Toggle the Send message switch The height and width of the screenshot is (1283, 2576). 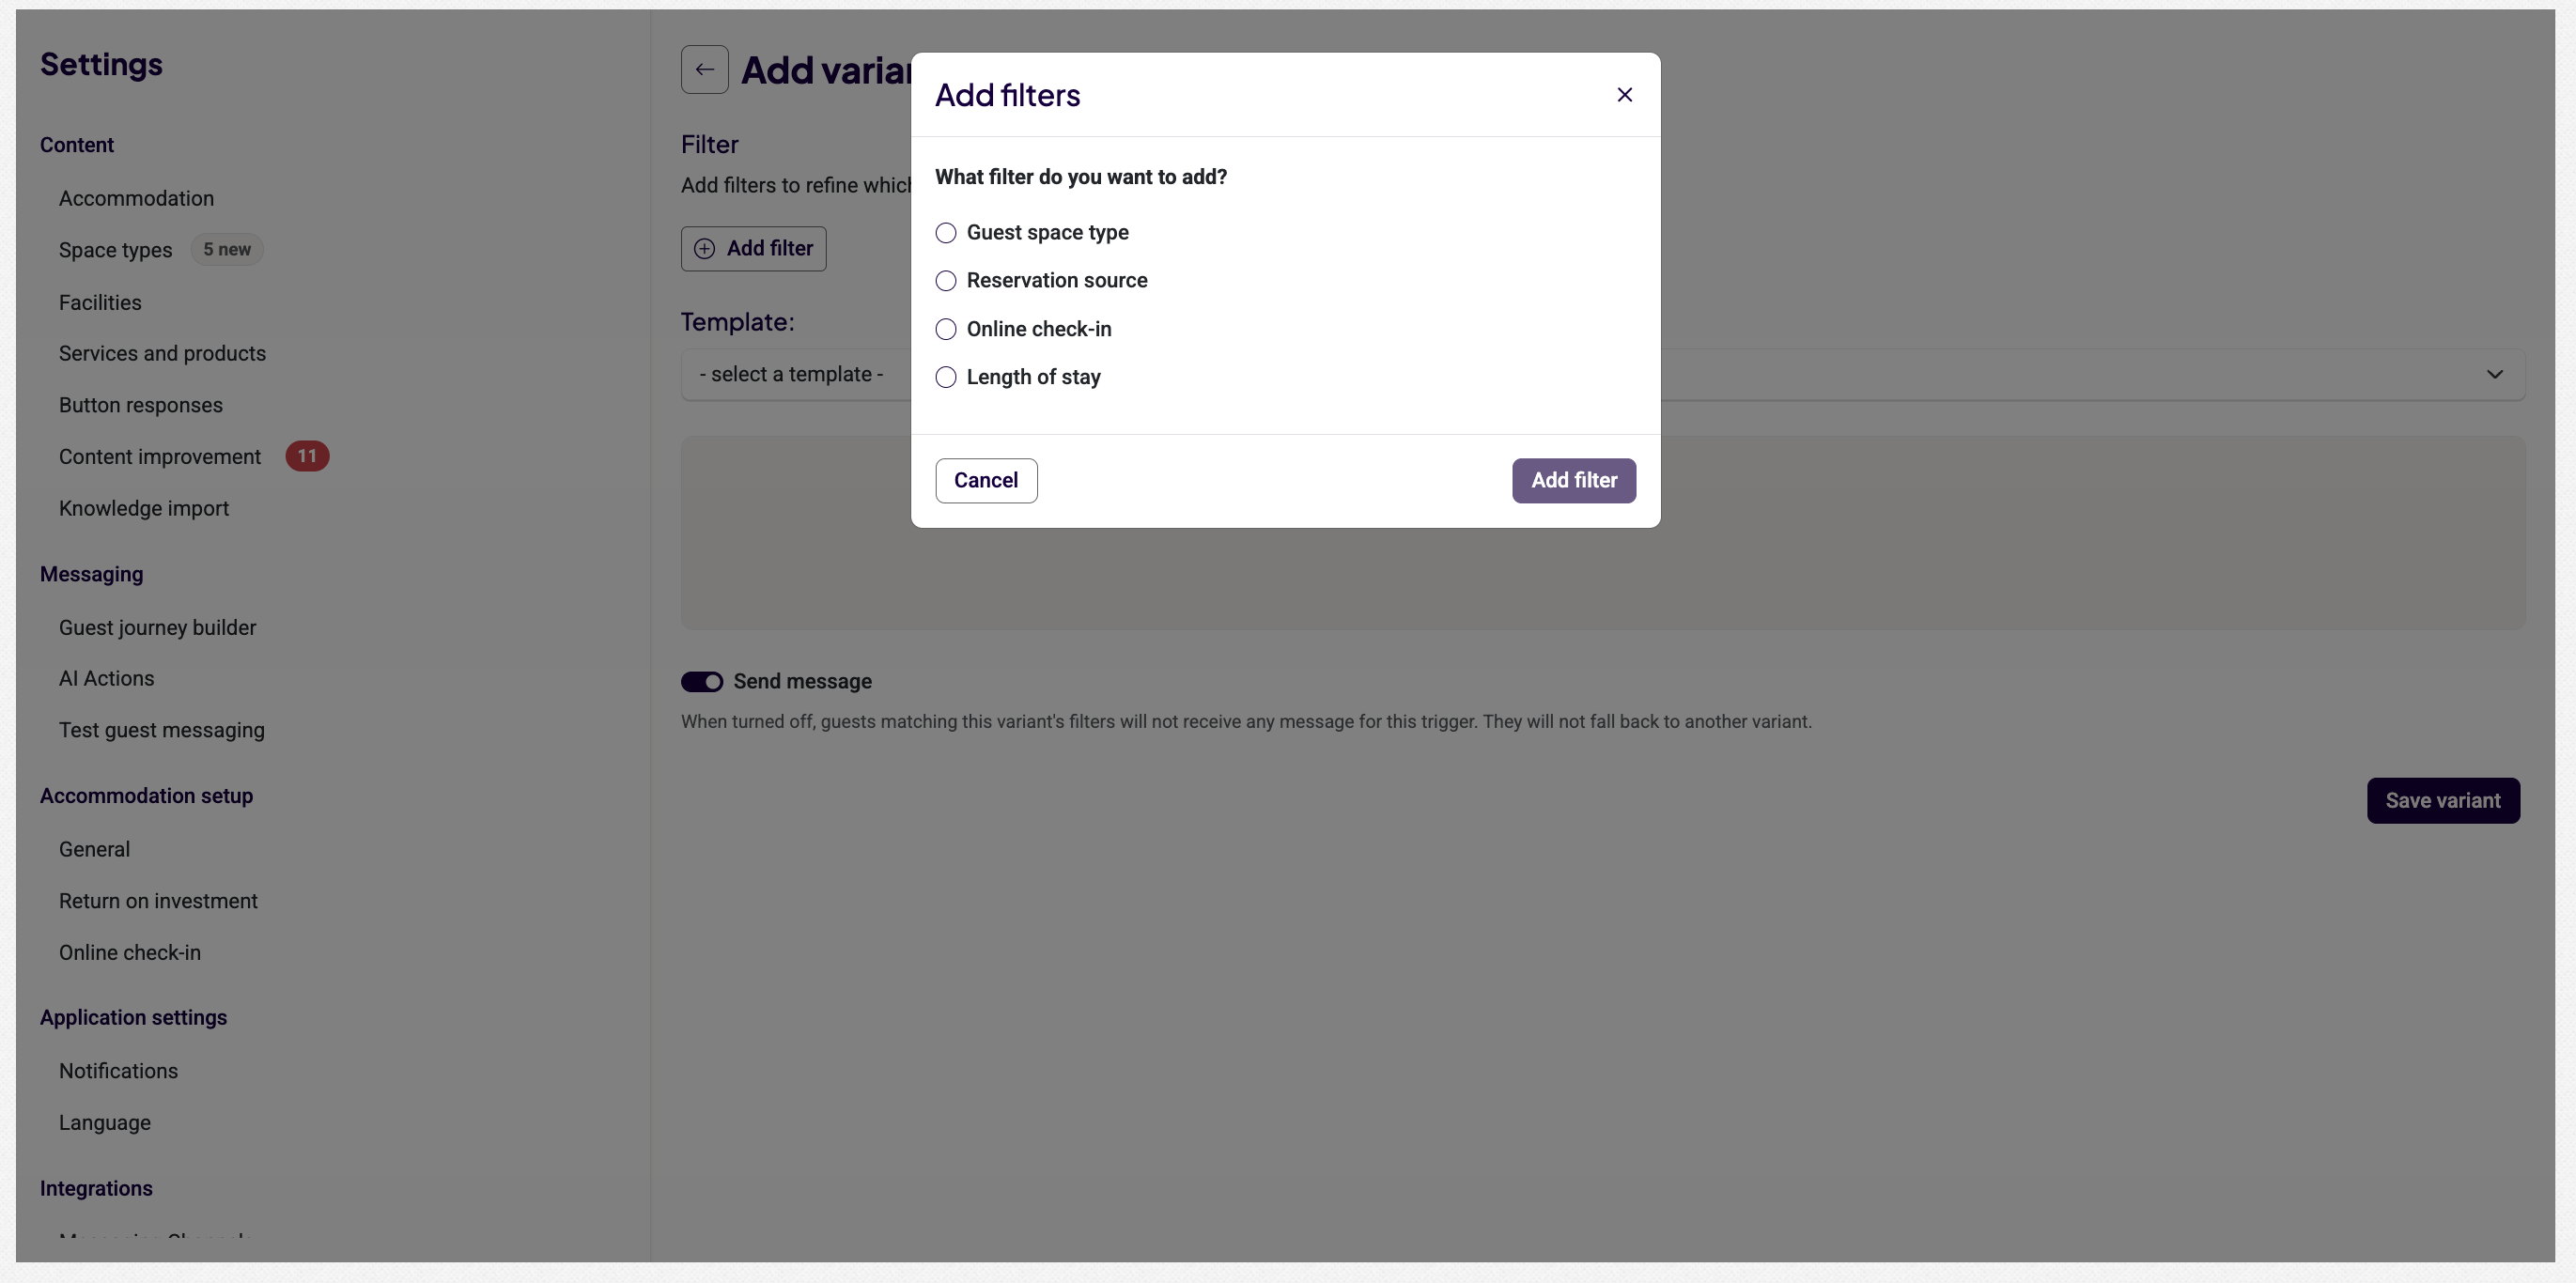[x=702, y=682]
